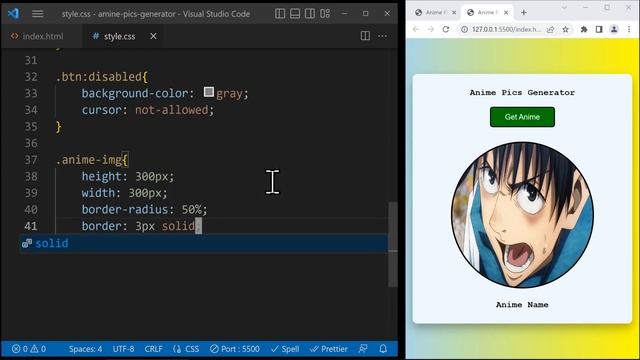Reload the page in Chrome
The width and height of the screenshot is (640, 360).
coord(446,29)
